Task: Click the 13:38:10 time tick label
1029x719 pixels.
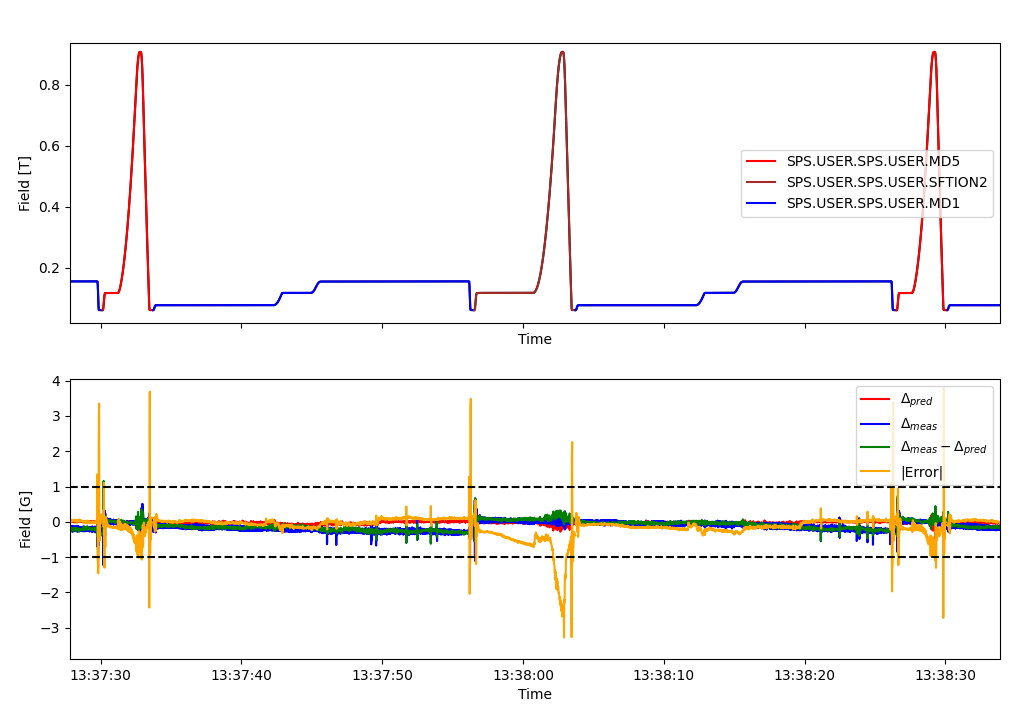Action: [665, 676]
